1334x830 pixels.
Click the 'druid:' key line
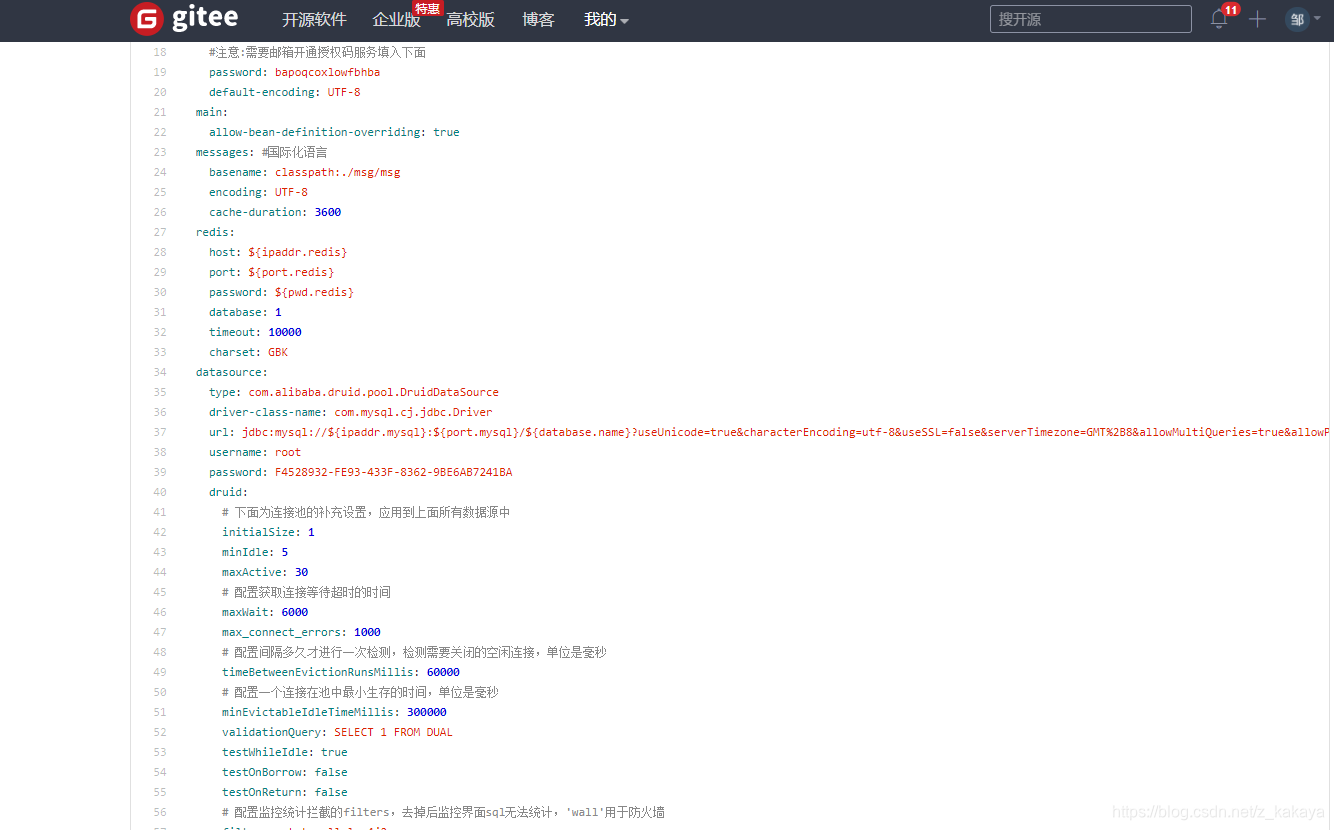pos(228,492)
